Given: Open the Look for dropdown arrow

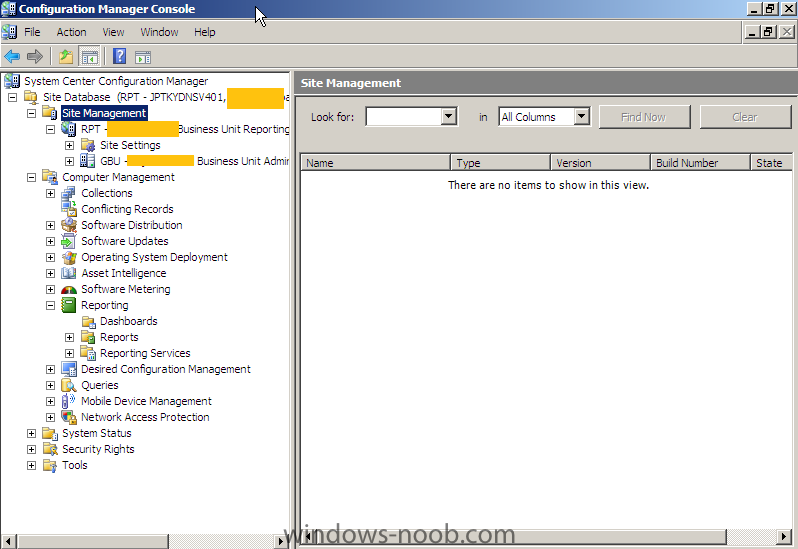Looking at the screenshot, I should (448, 117).
